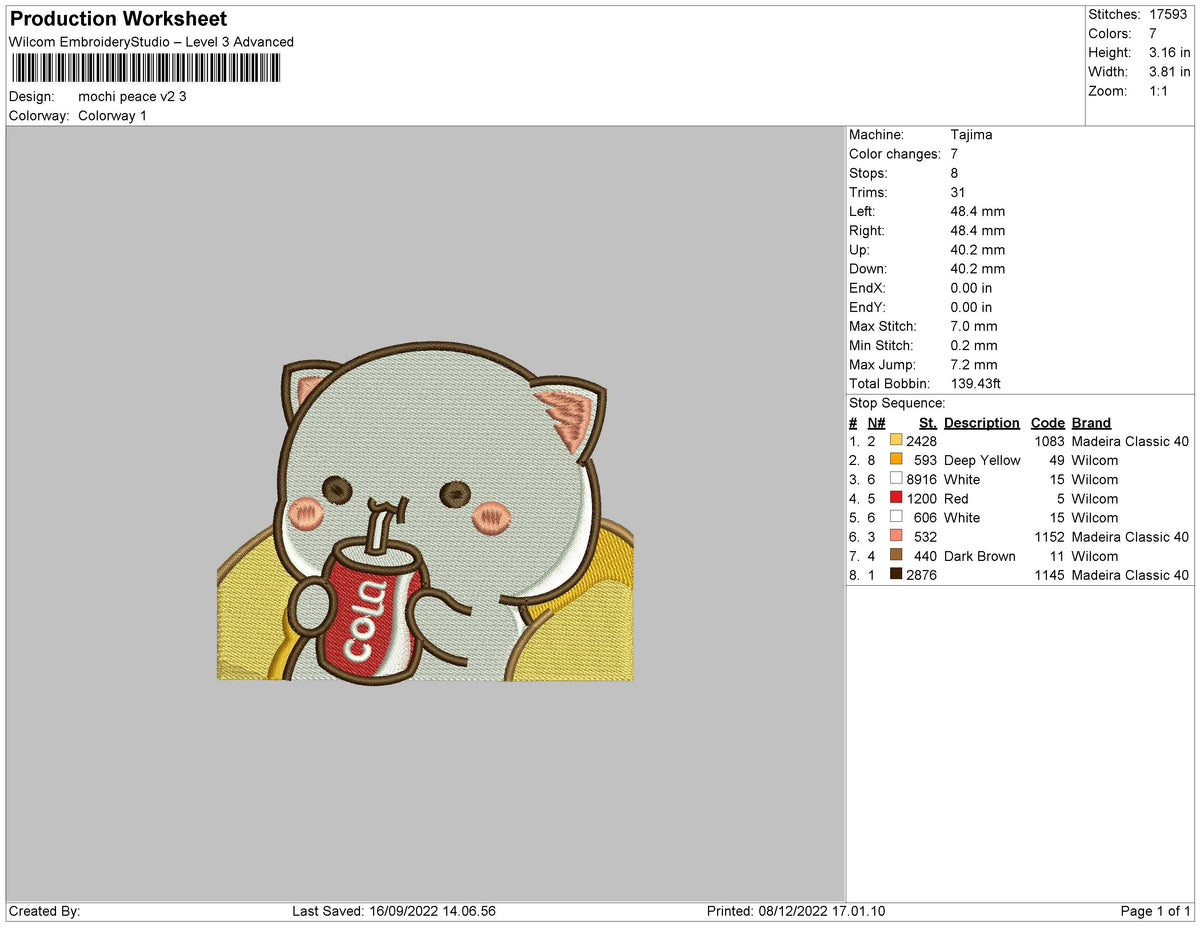Click the 'N#' column header
The height and width of the screenshot is (927, 1200).
click(876, 423)
